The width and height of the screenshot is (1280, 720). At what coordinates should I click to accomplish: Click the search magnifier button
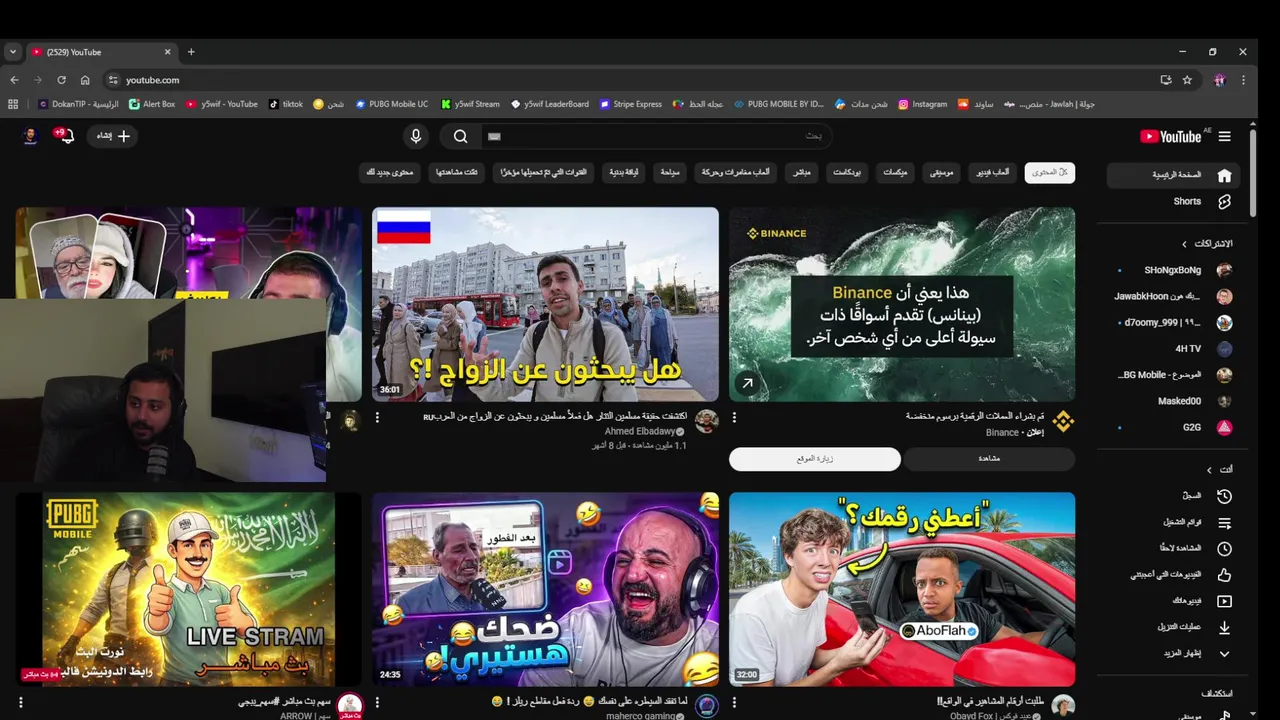pyautogui.click(x=460, y=136)
